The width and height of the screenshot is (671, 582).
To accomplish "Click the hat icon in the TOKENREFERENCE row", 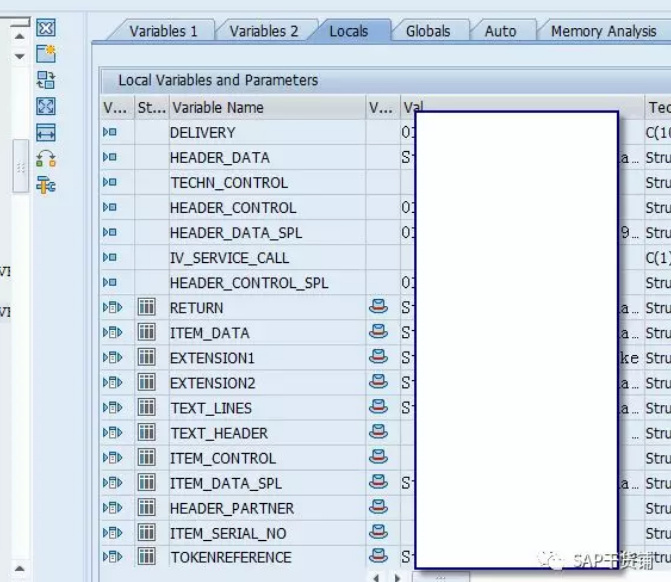I will click(x=378, y=555).
